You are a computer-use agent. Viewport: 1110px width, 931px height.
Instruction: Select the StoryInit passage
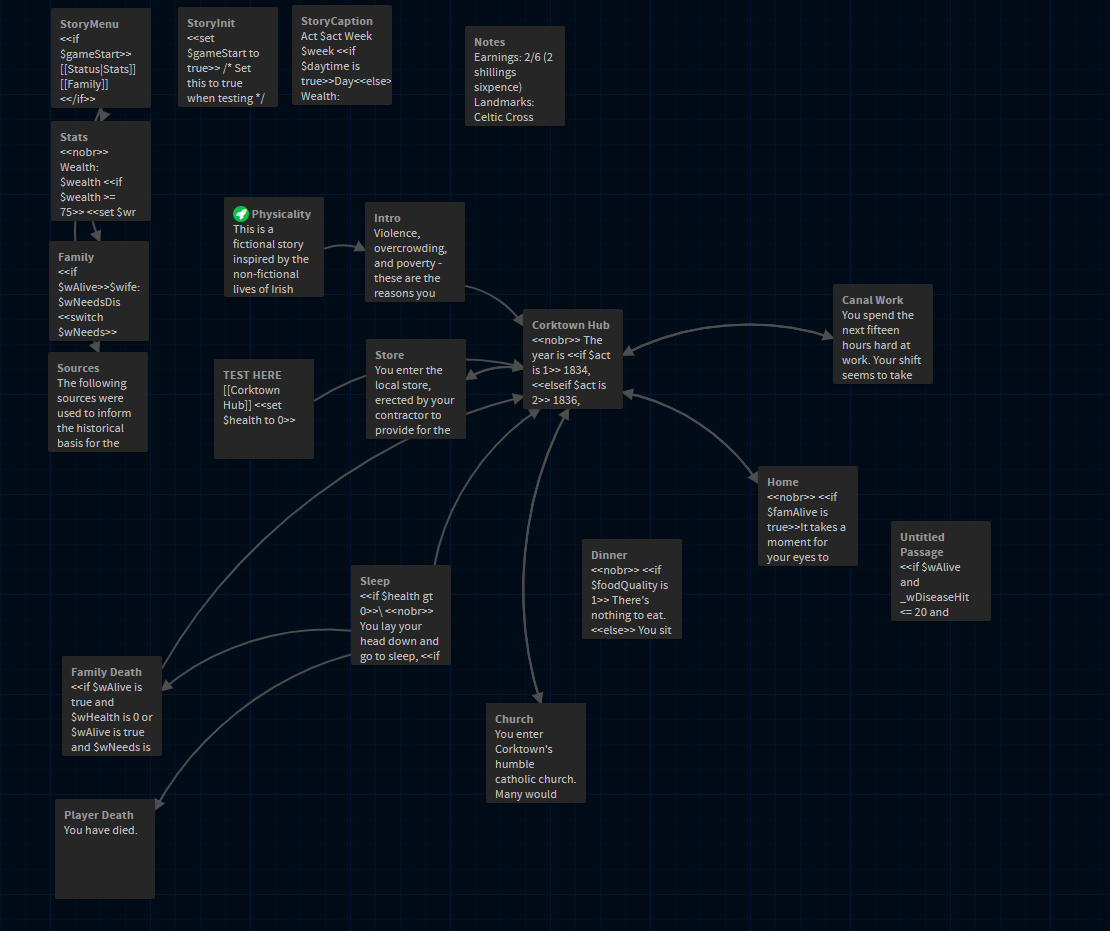click(228, 57)
